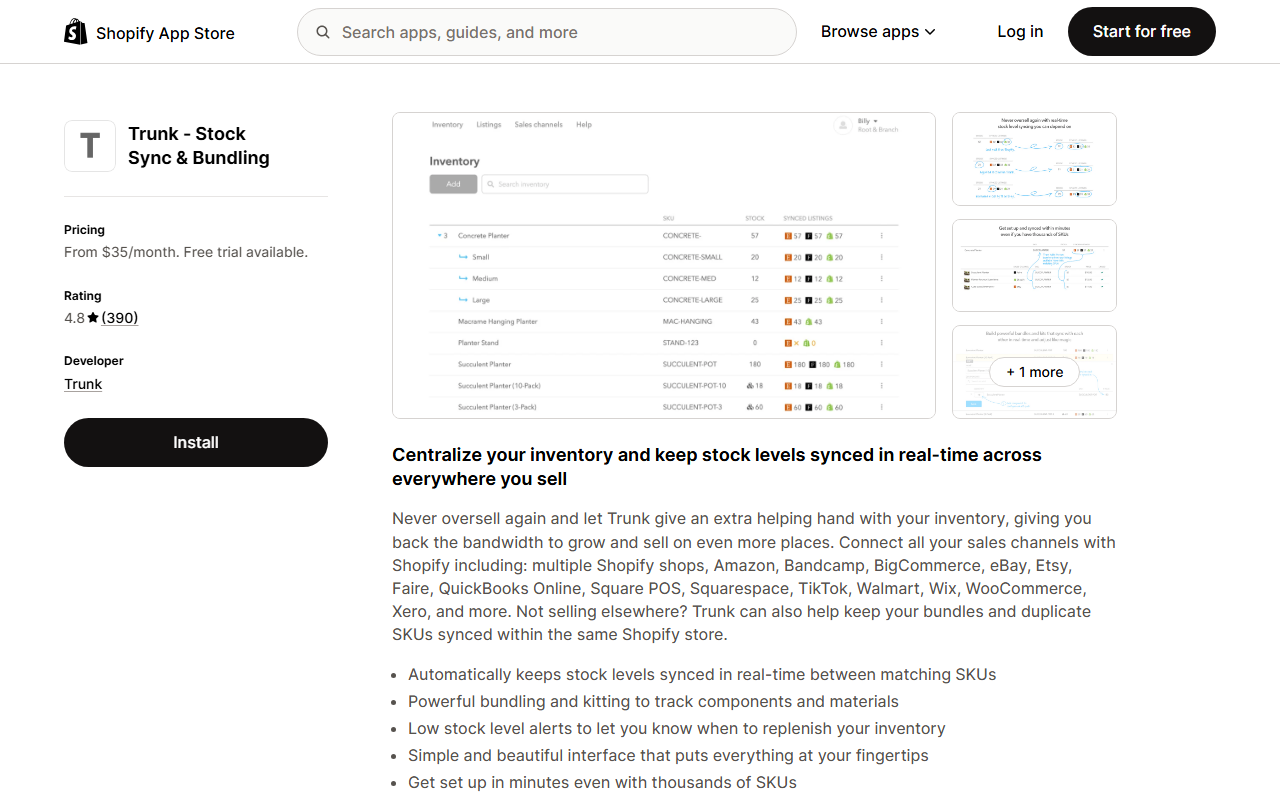The height and width of the screenshot is (800, 1280).
Task: Click the Get set up in minutes bullet
Action: coord(602,782)
